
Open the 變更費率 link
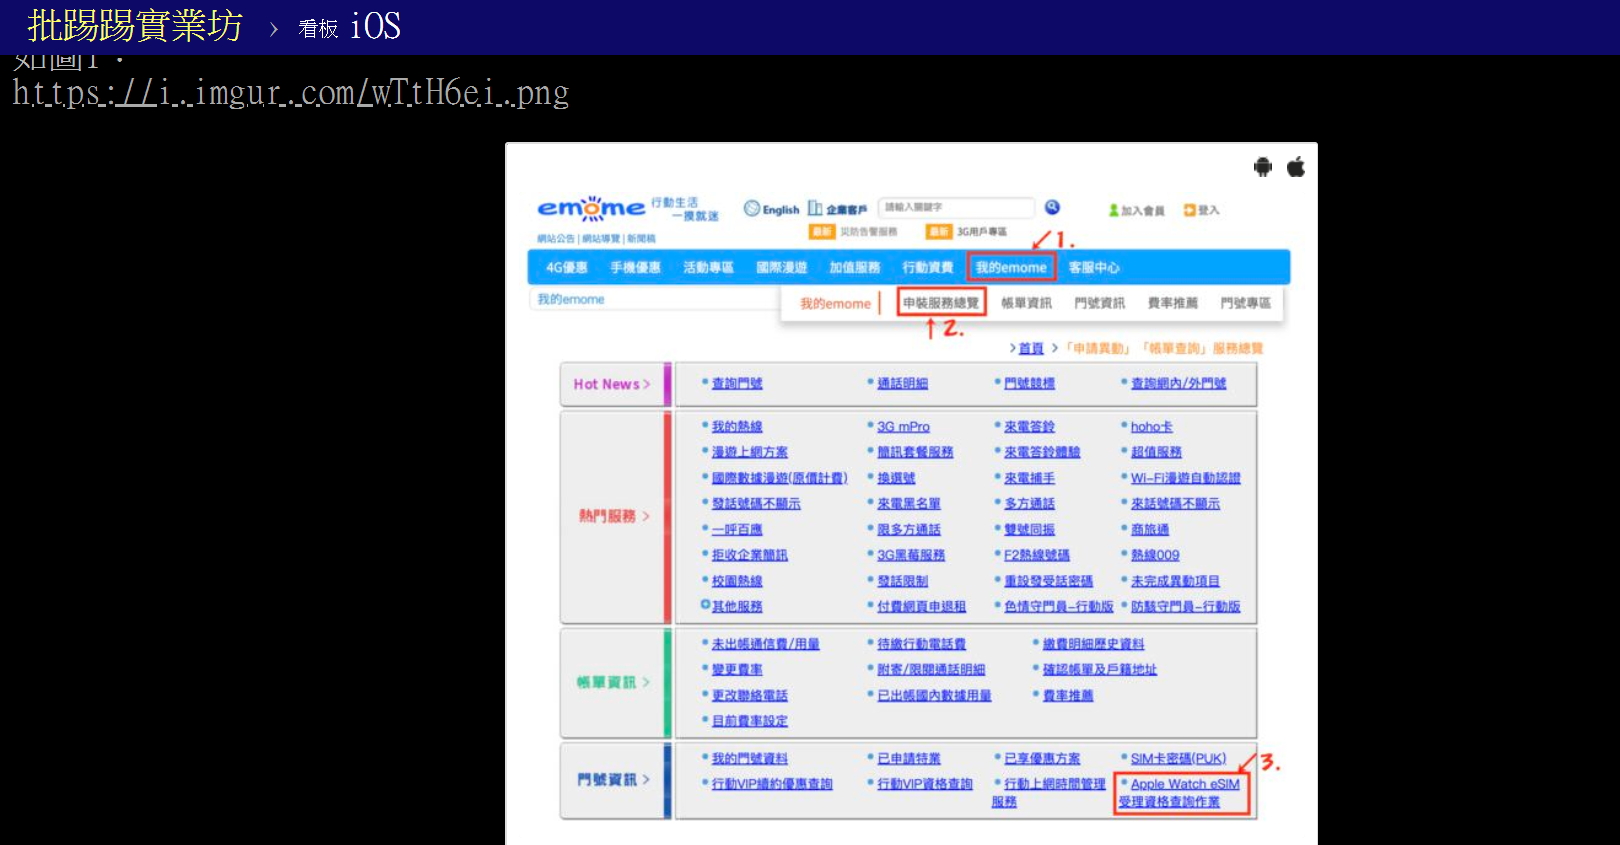pyautogui.click(x=737, y=670)
